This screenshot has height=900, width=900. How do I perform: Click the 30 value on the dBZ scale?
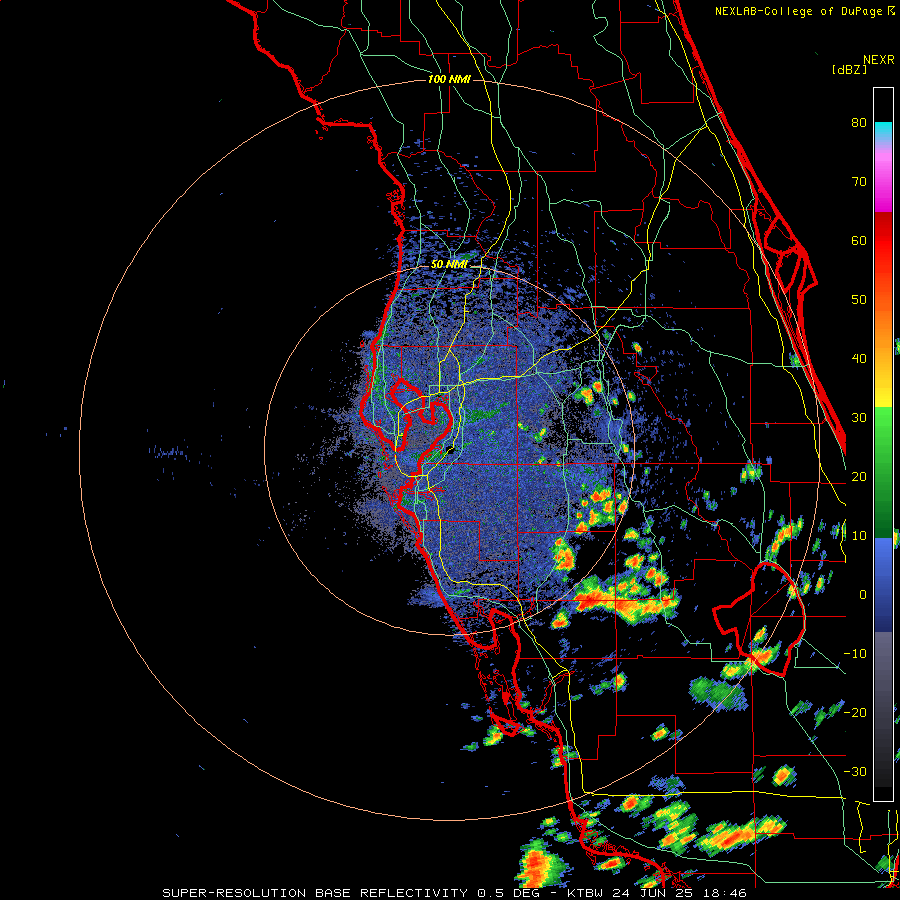859,418
